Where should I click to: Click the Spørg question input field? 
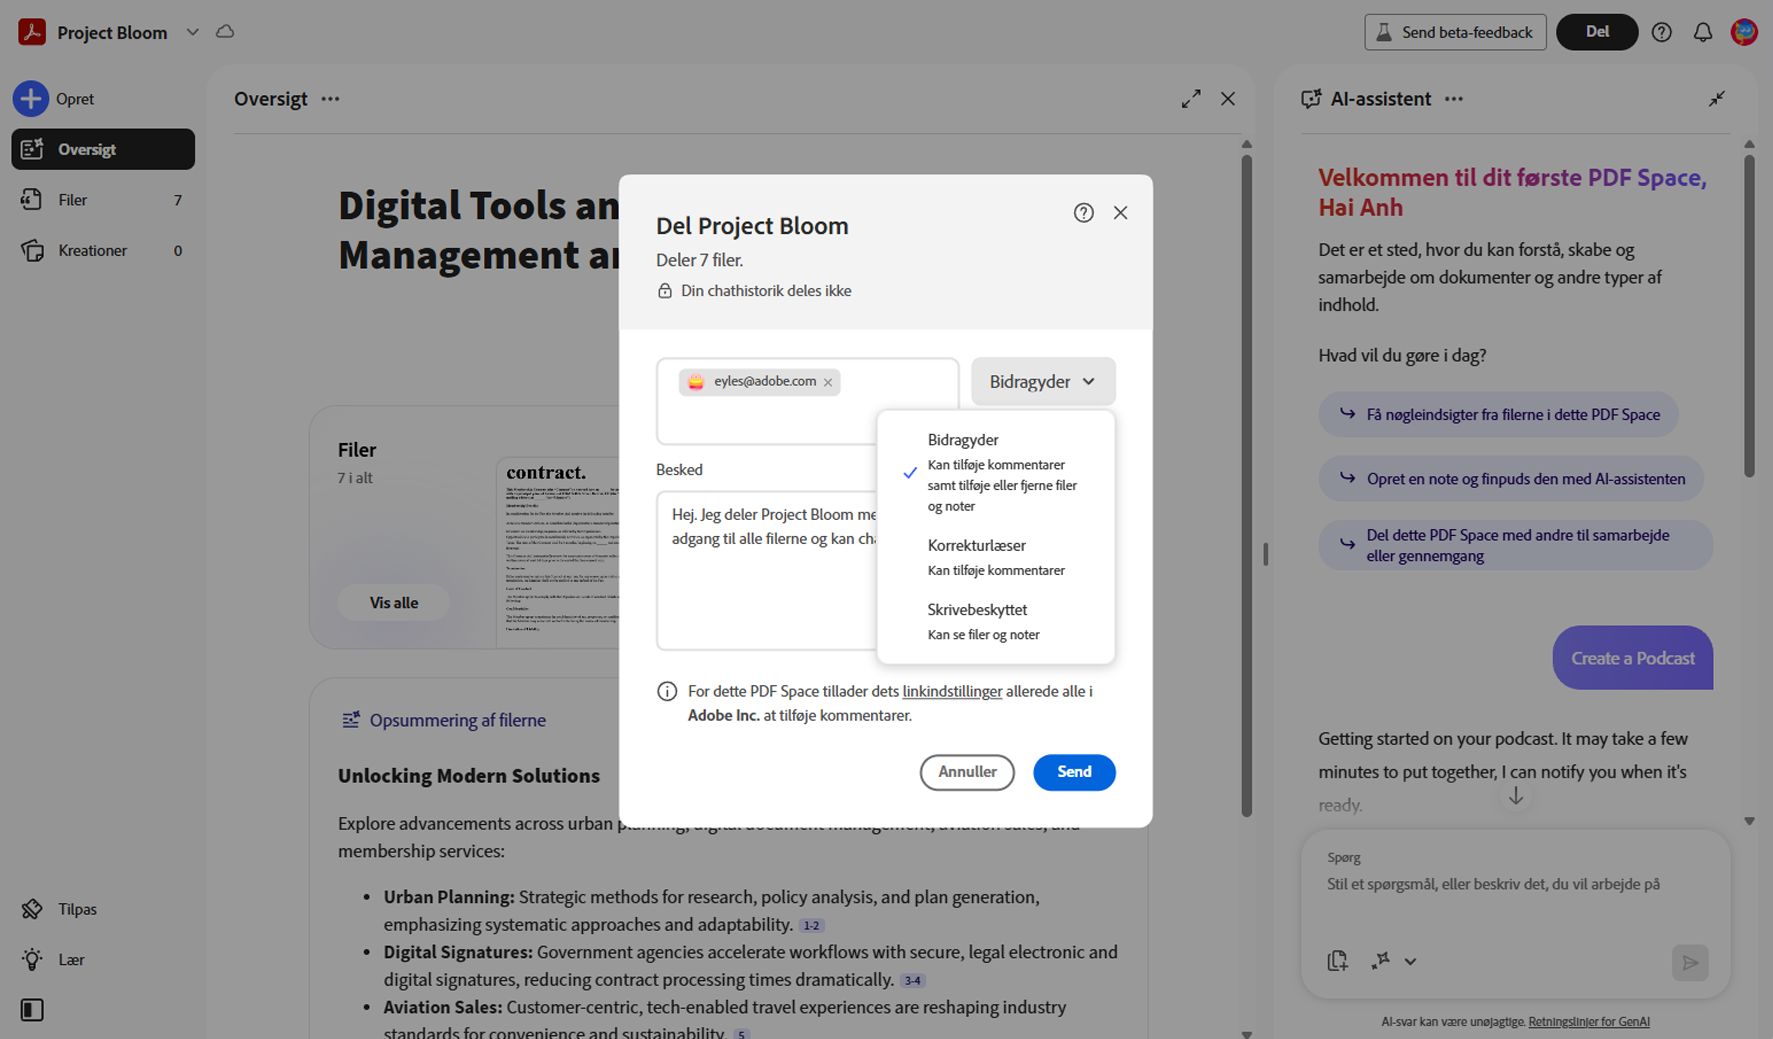pyautogui.click(x=1515, y=884)
